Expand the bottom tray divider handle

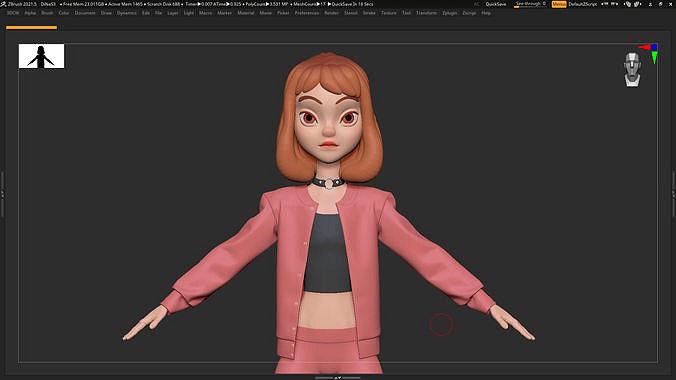coord(338,378)
